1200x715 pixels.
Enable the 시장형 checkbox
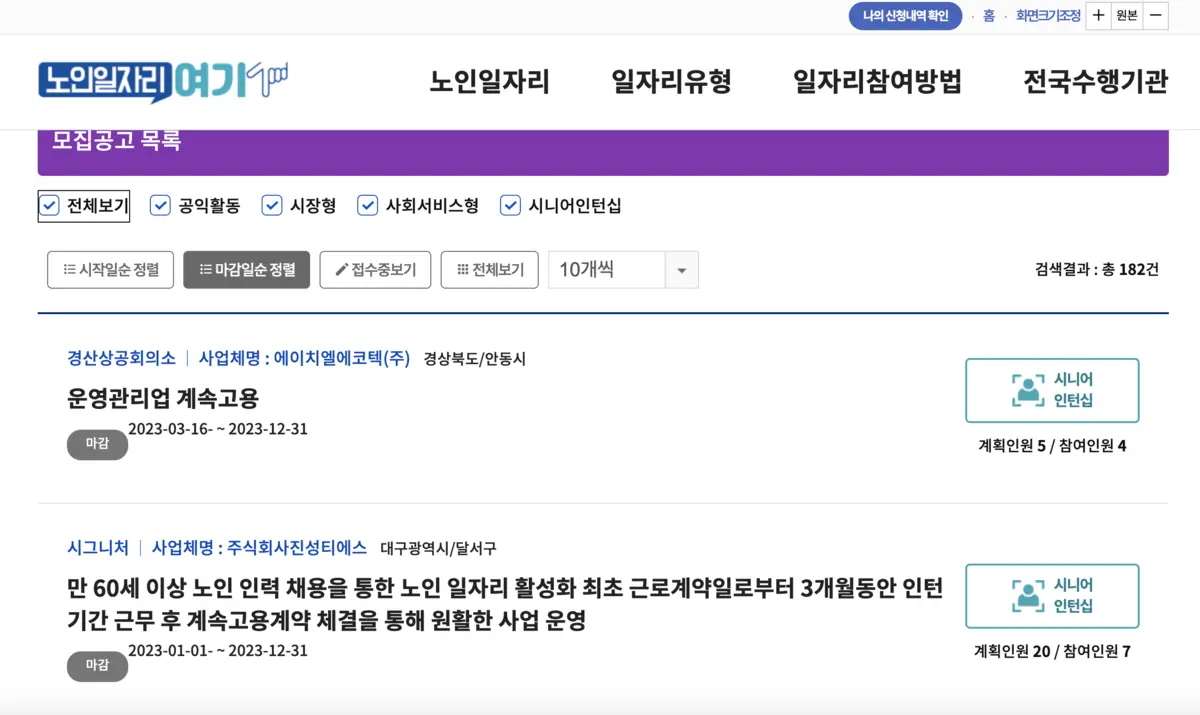coord(271,204)
